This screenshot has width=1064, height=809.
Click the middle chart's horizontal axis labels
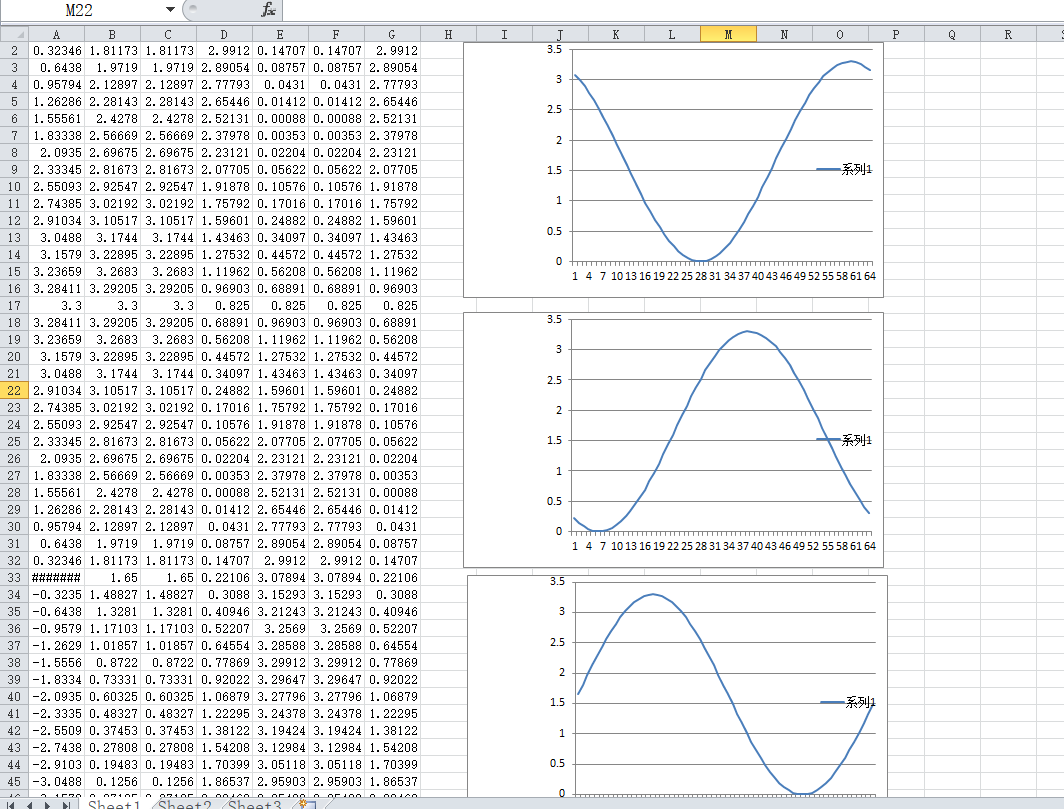coord(725,546)
